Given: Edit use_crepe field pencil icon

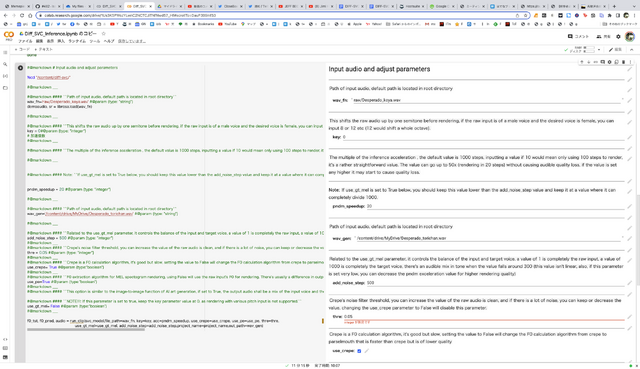Looking at the screenshot, I should (x=367, y=351).
